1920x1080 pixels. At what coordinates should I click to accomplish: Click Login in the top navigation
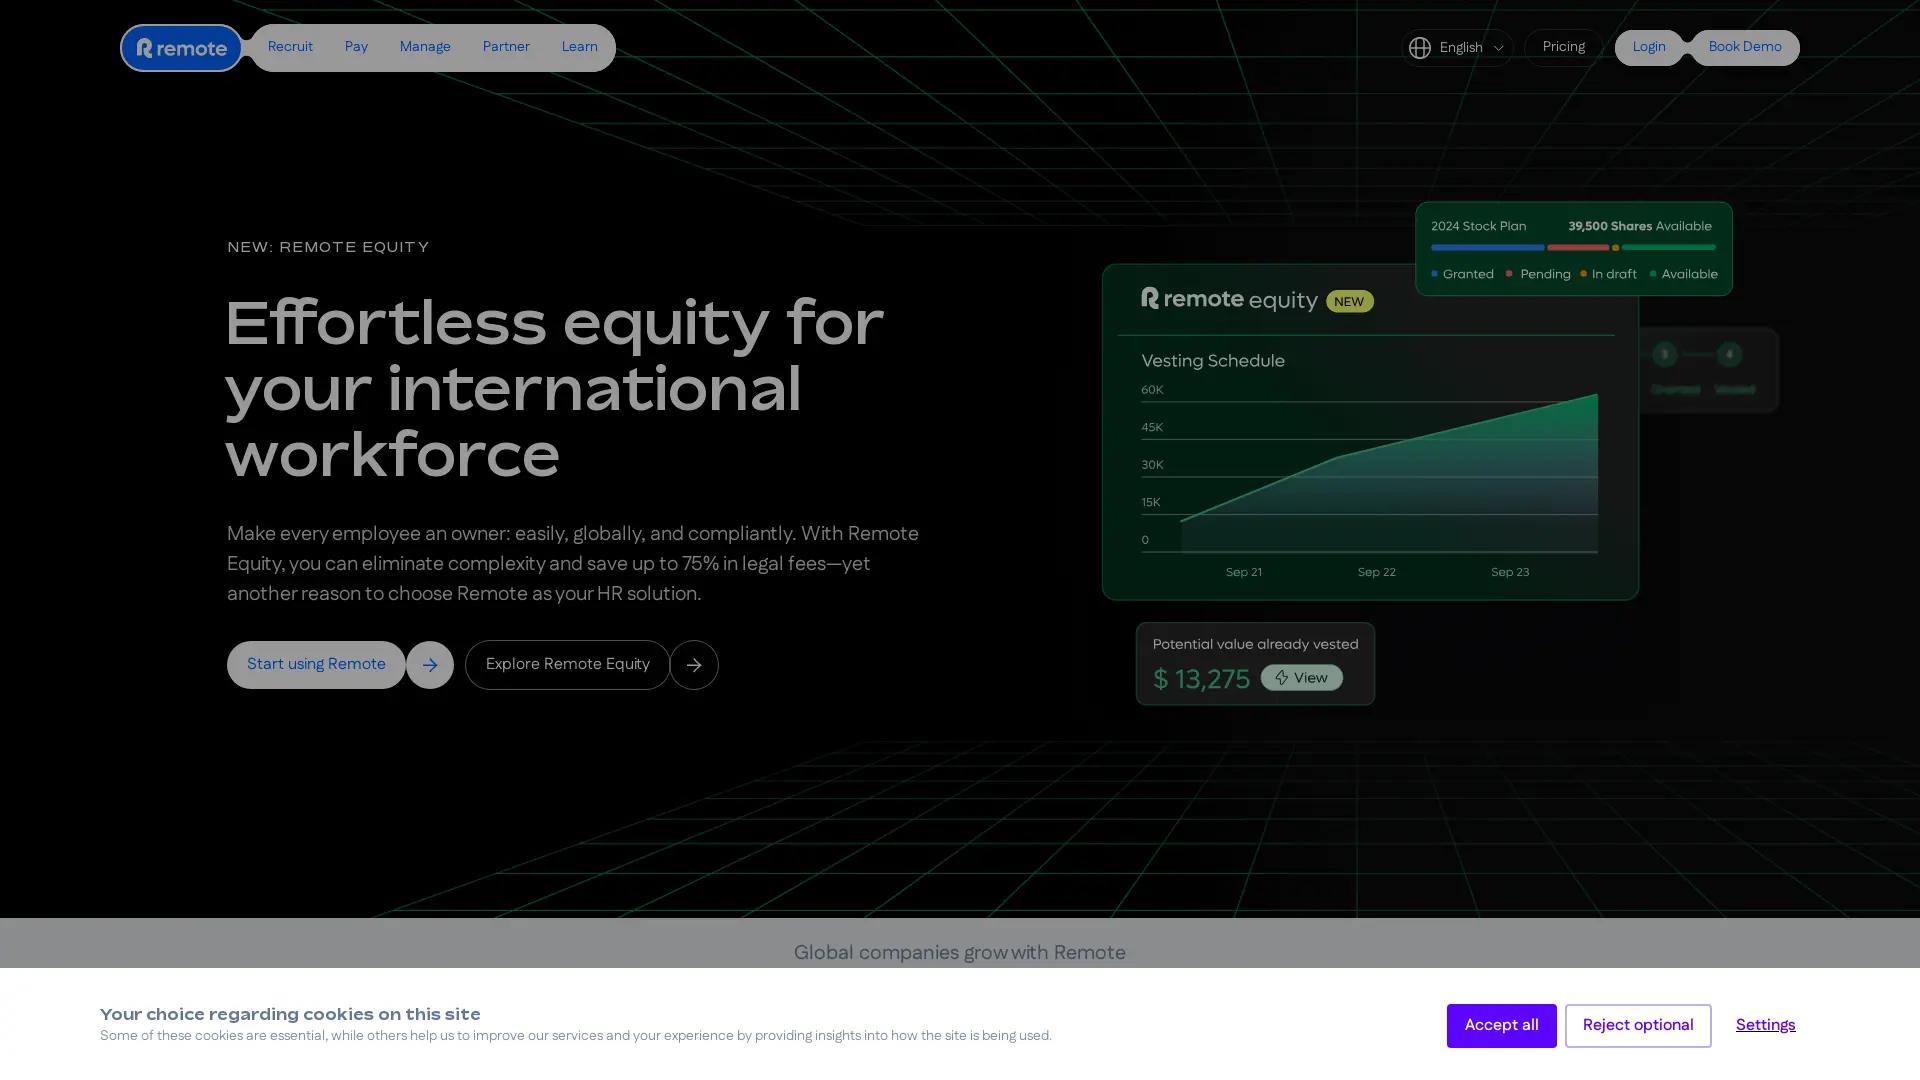coord(1649,47)
